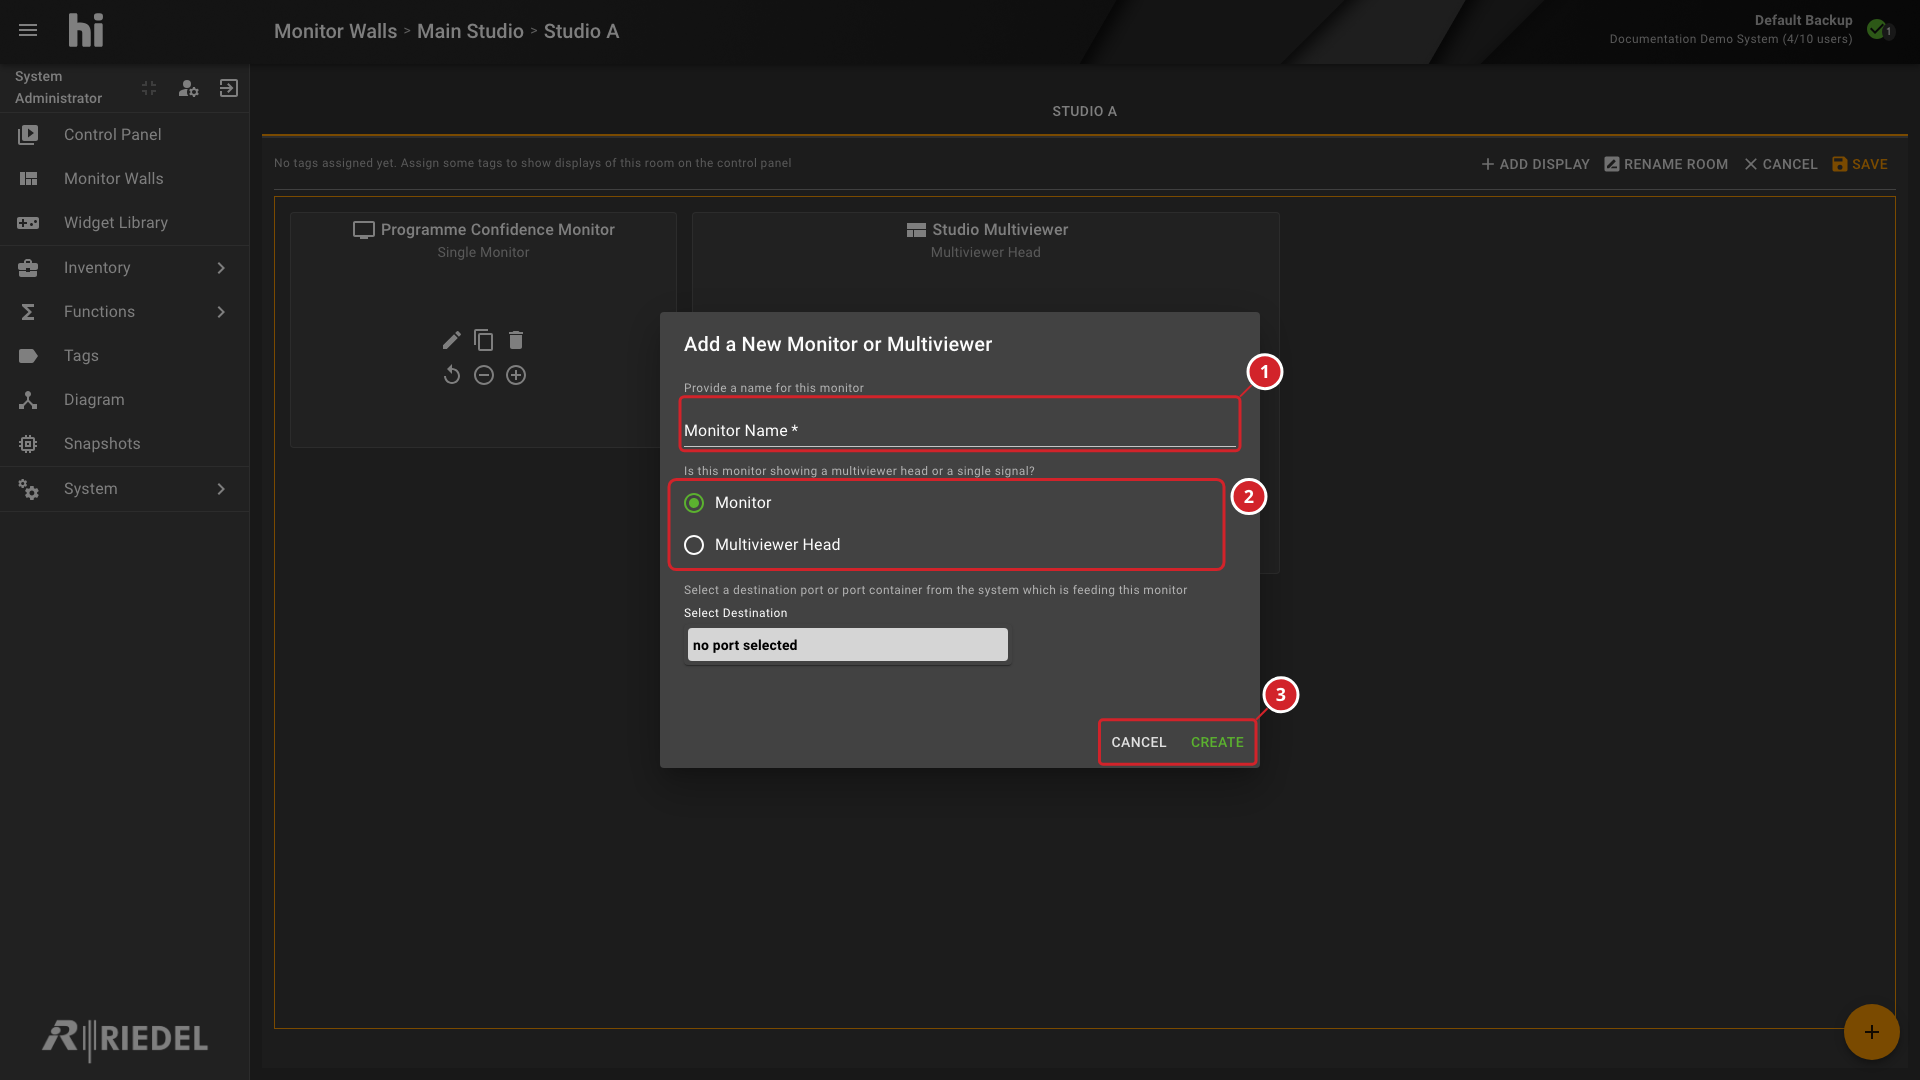Image resolution: width=1920 pixels, height=1080 pixels.
Task: Click the pencil edit icon on Programme Confidence Monitor
Action: click(452, 340)
